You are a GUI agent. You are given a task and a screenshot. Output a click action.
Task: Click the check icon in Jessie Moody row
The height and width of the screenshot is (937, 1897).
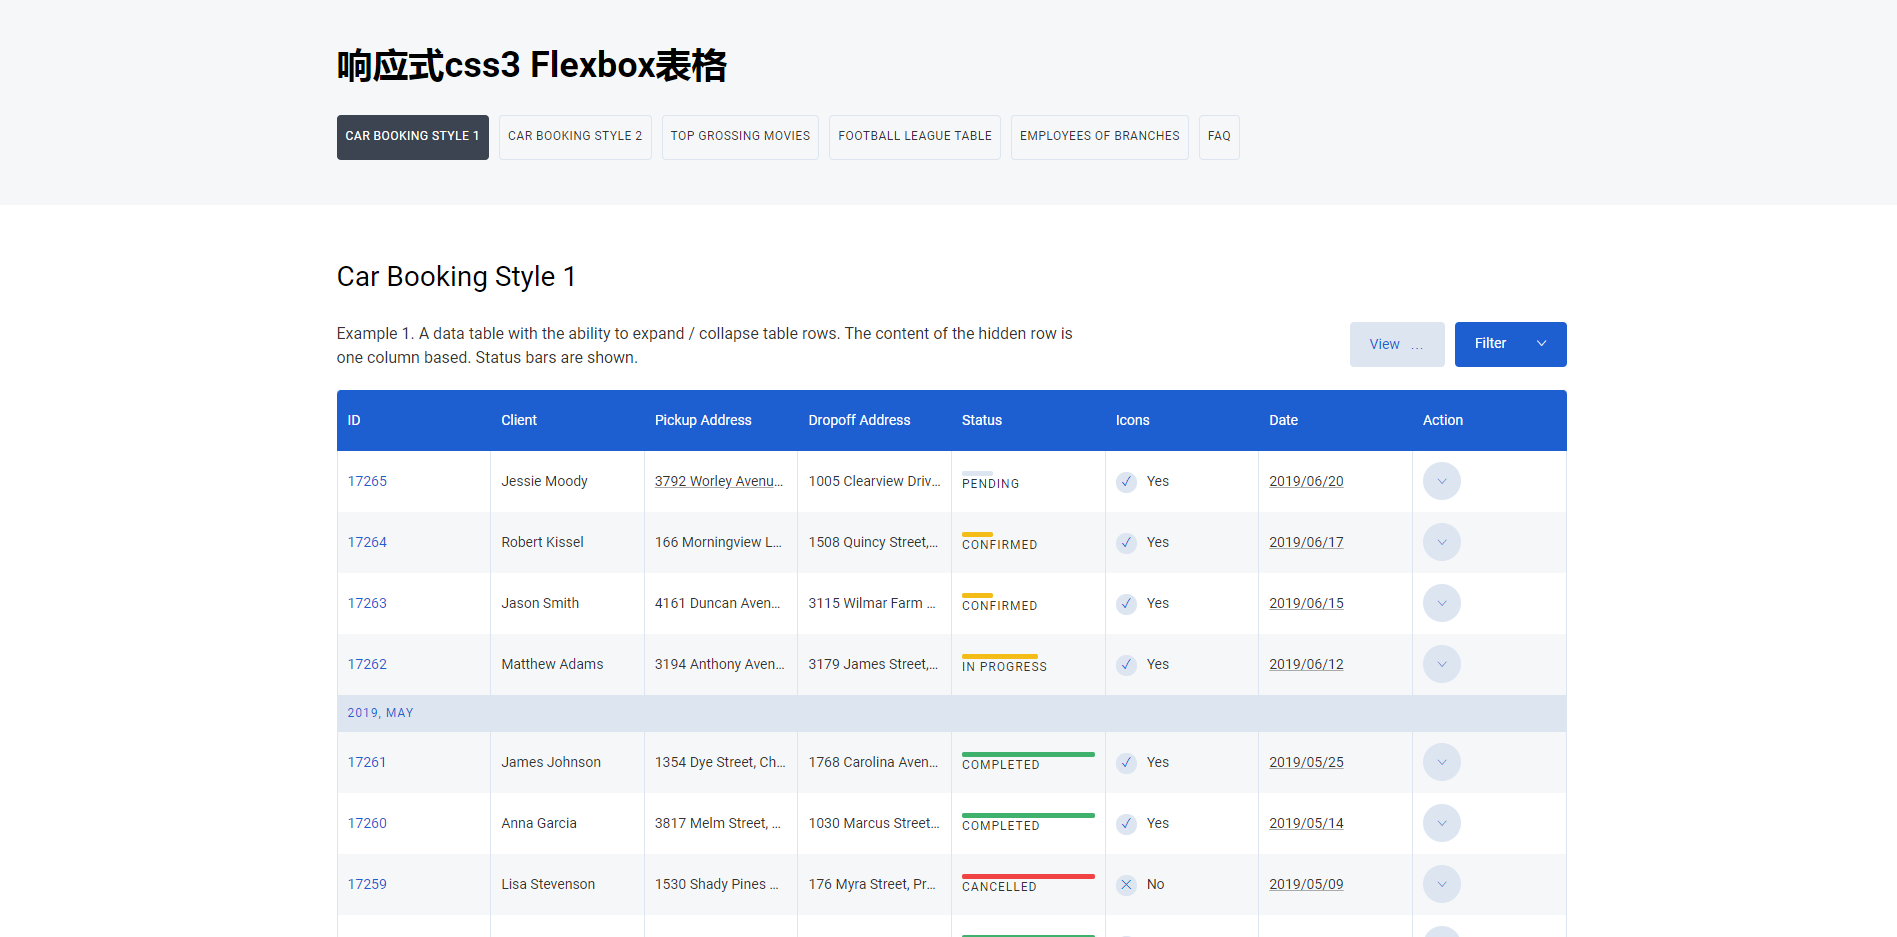(1126, 482)
